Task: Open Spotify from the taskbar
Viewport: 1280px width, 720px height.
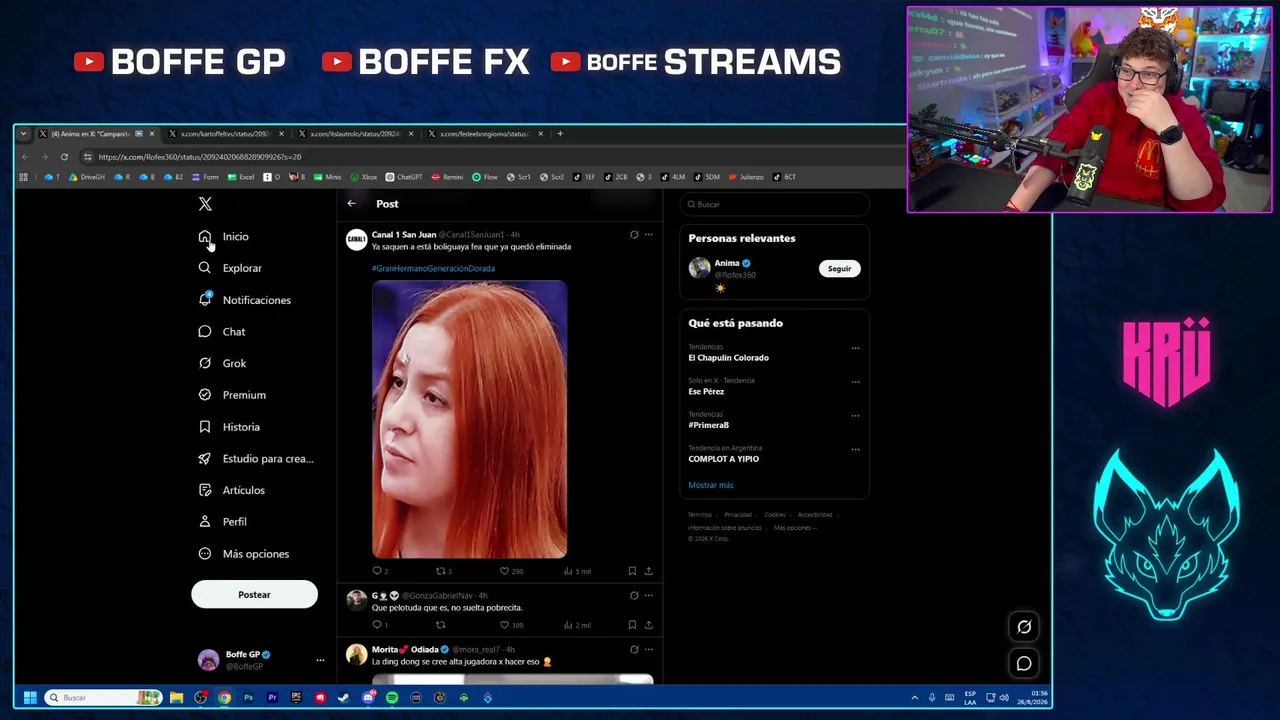Action: click(392, 698)
